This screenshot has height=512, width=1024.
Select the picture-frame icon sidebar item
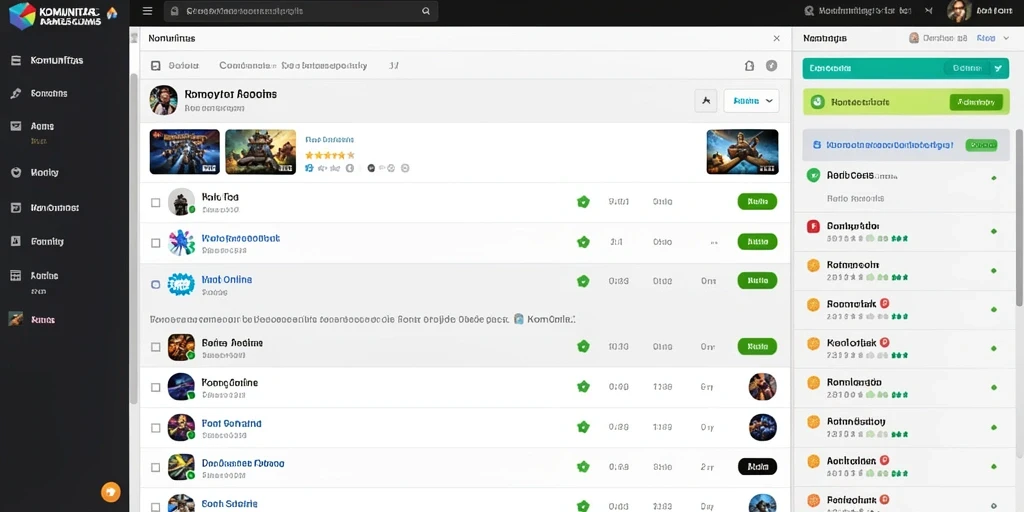pyautogui.click(x=16, y=126)
